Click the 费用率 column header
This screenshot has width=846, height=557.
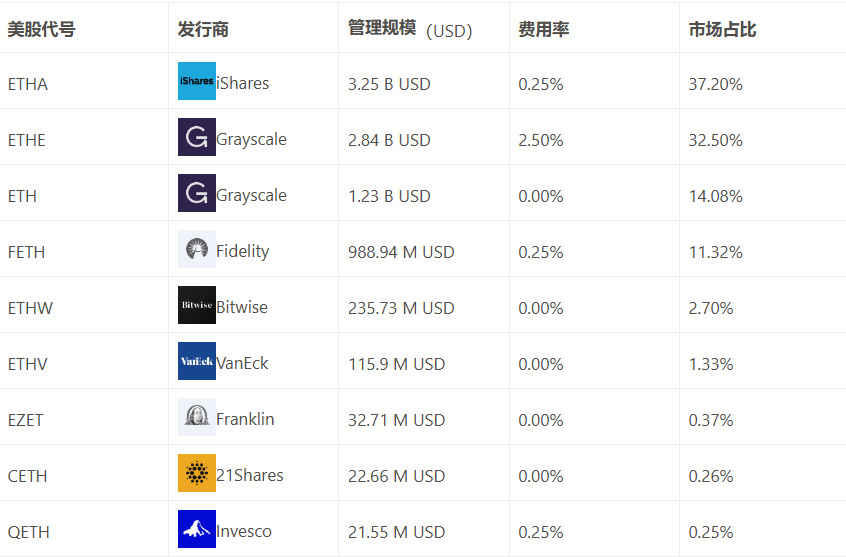click(x=544, y=29)
